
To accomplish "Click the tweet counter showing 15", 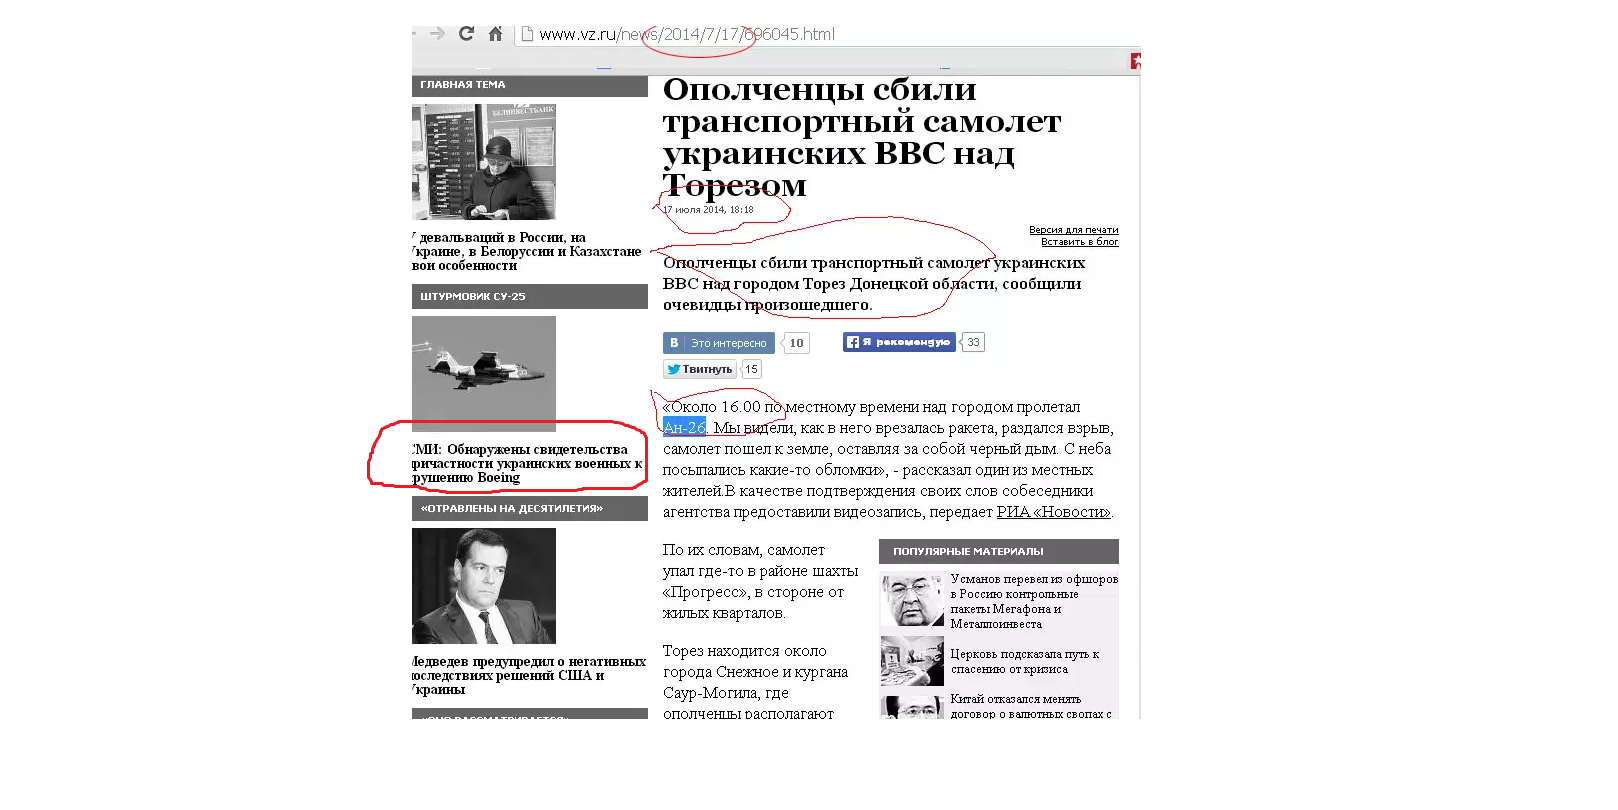I will tap(751, 369).
